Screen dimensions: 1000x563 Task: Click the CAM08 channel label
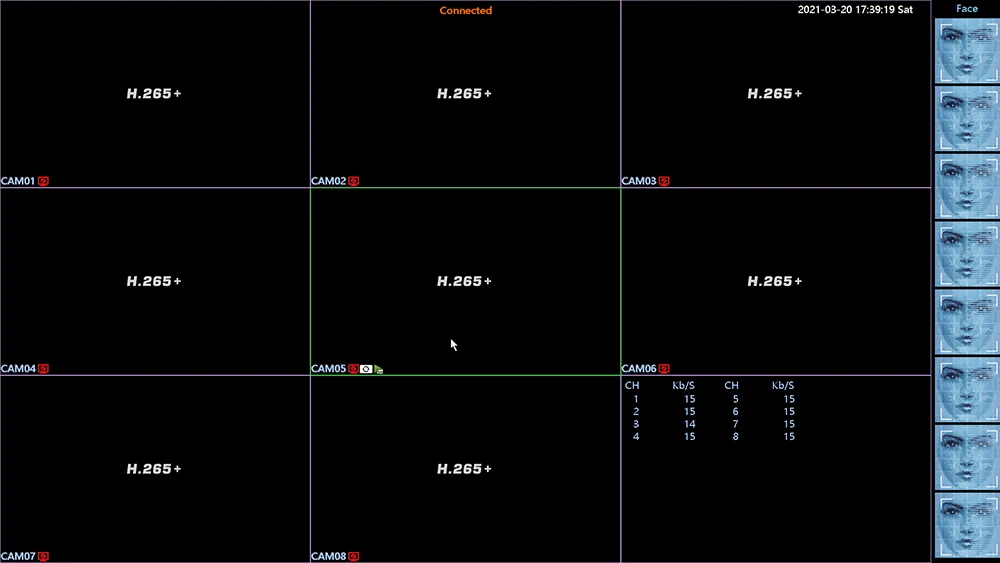(328, 556)
